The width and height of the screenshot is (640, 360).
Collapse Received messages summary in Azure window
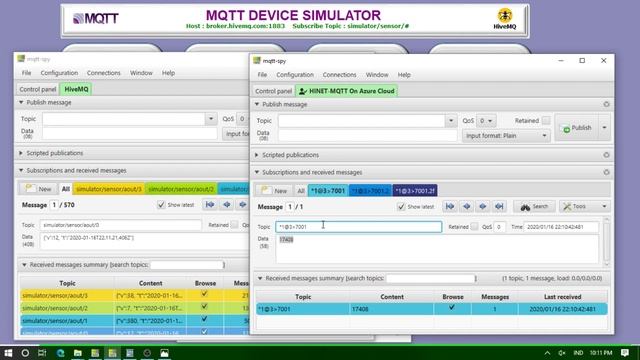click(x=260, y=278)
